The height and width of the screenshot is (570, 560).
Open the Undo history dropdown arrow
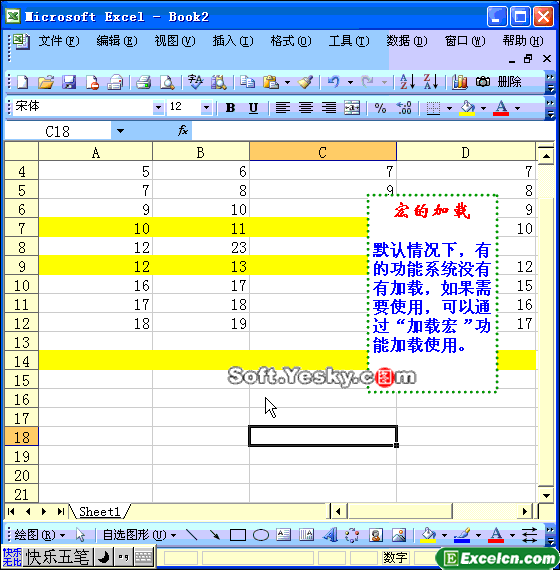tap(350, 83)
